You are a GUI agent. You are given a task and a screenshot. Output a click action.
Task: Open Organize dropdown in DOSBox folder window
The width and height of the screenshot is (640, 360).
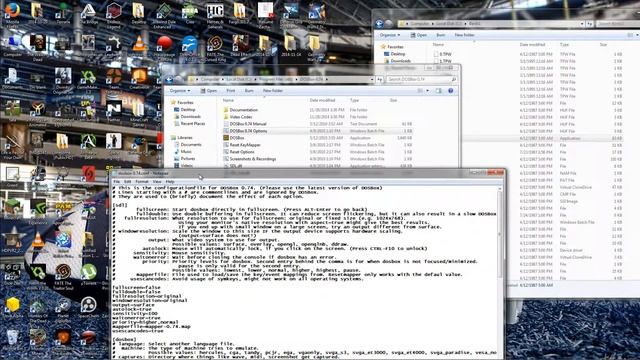pos(180,91)
